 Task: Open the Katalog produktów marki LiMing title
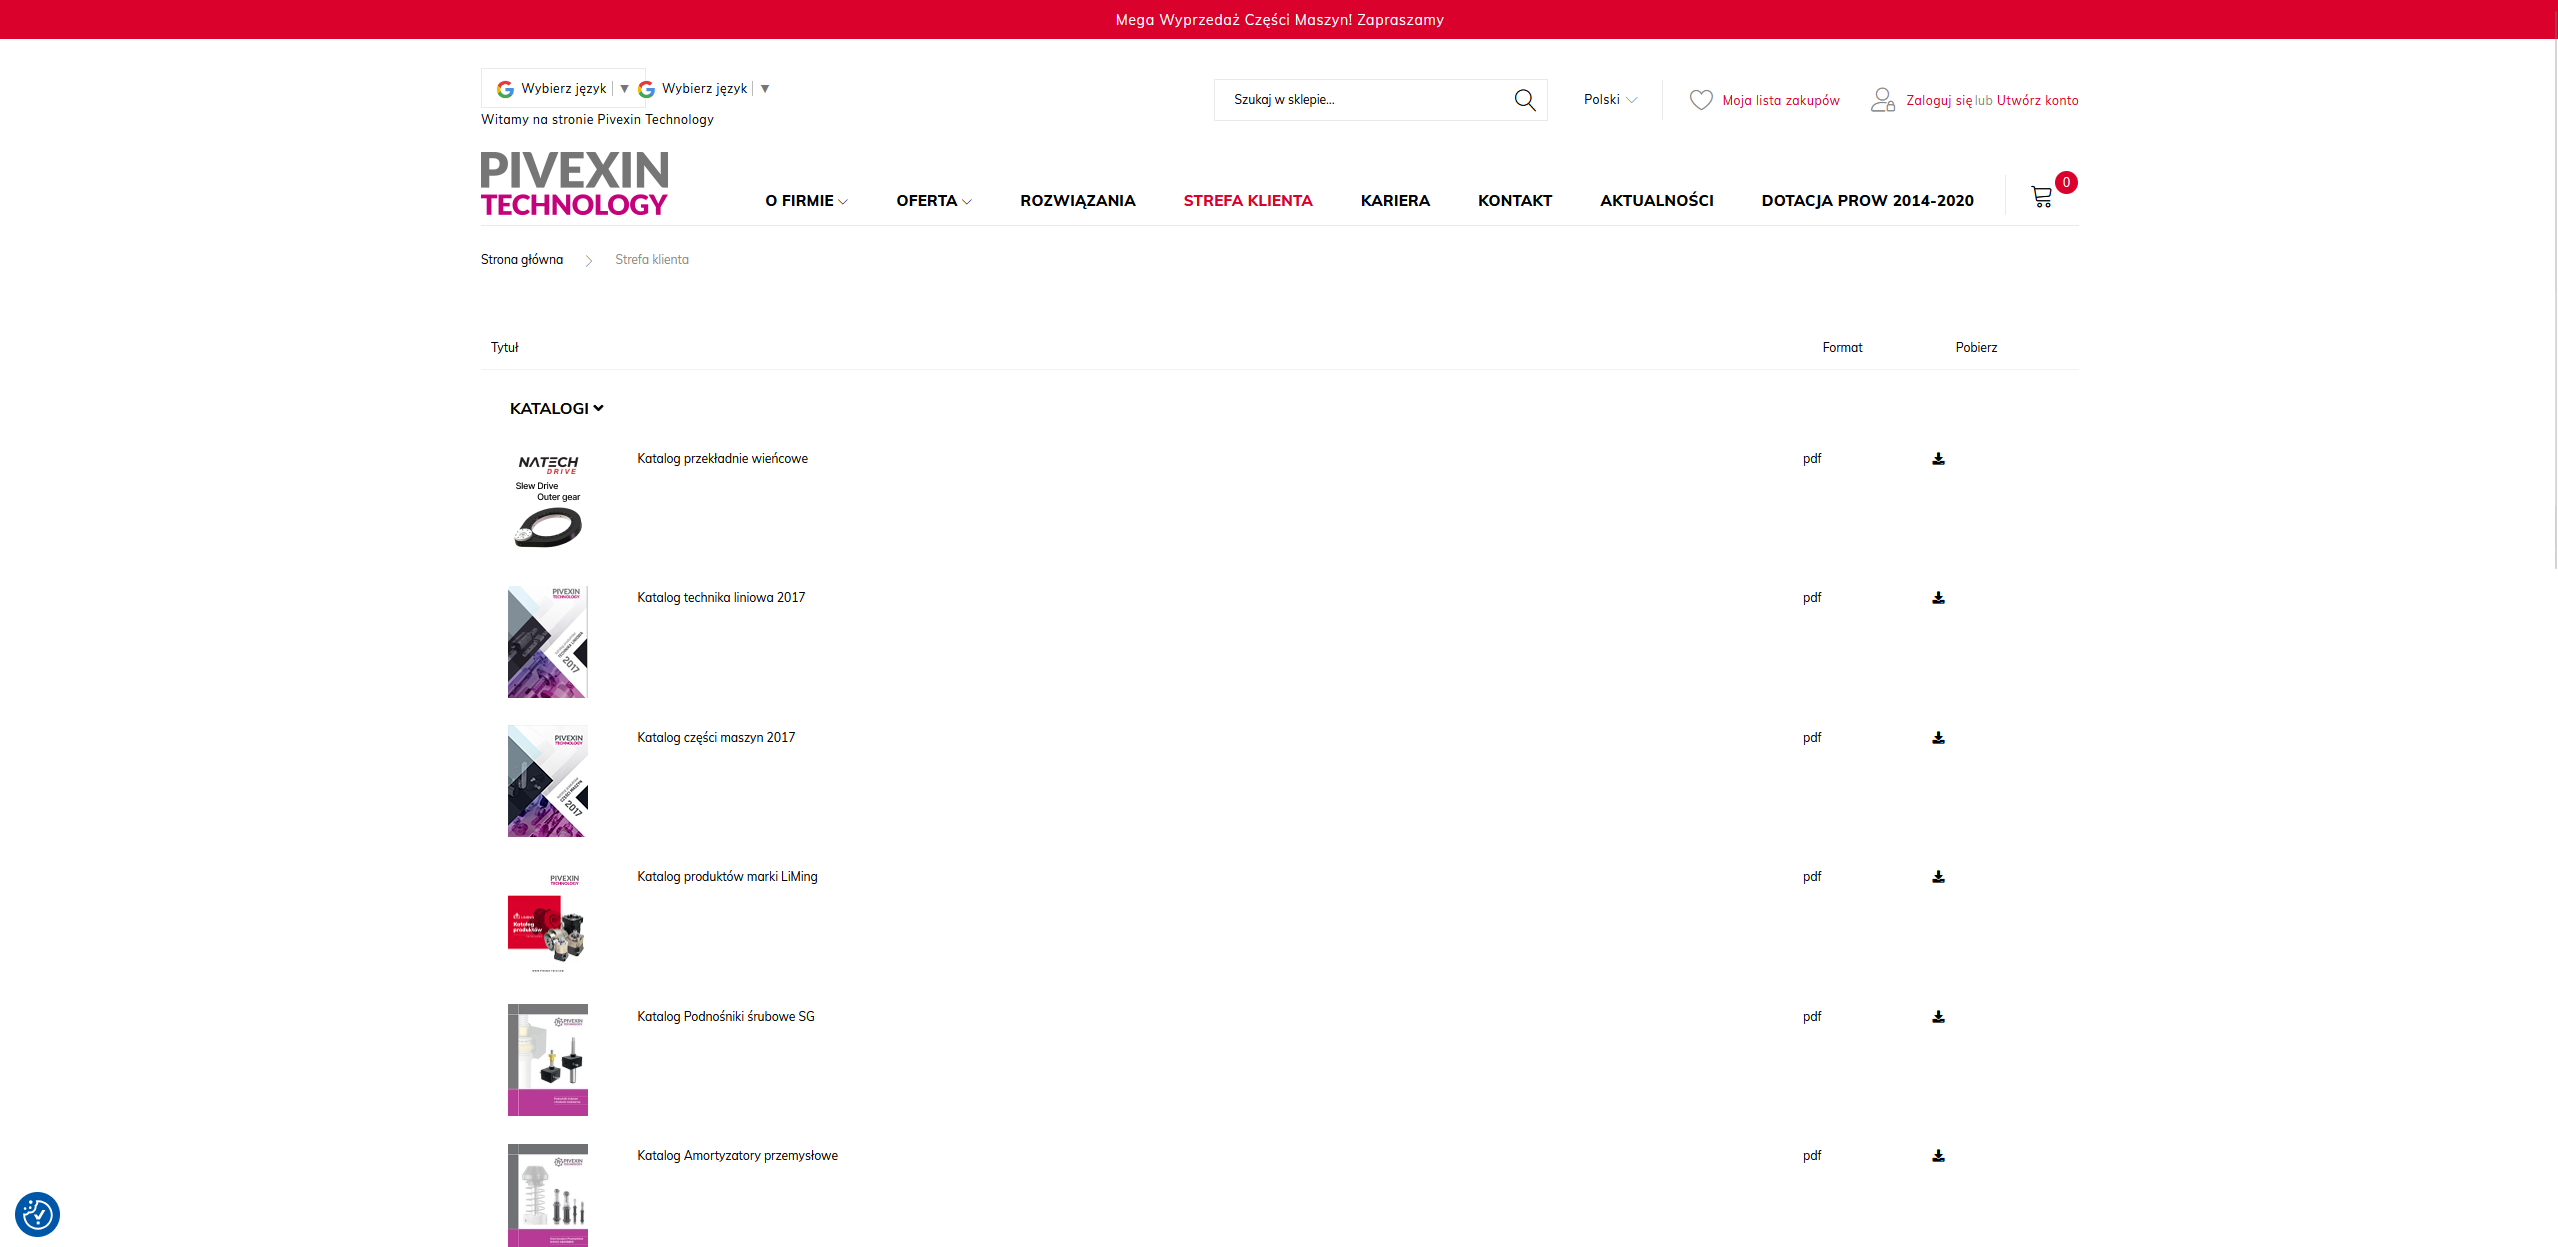click(727, 877)
